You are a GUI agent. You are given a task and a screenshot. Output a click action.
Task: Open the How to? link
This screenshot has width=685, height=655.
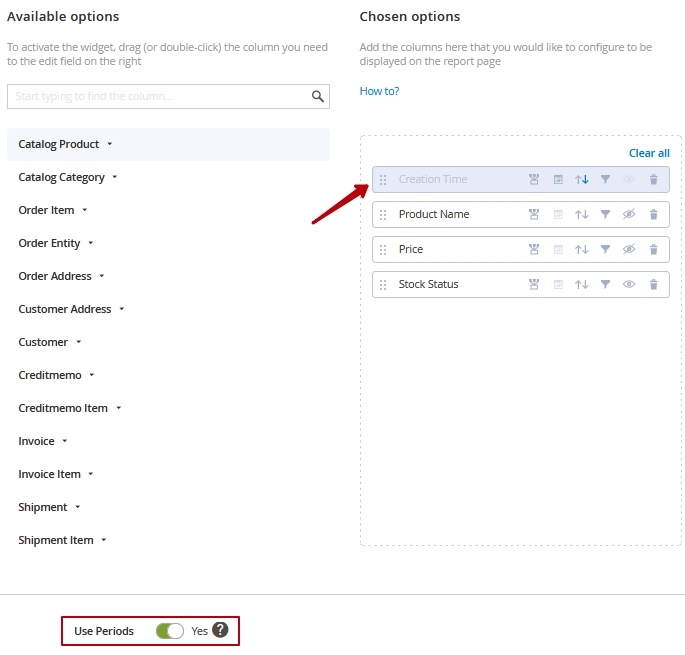click(x=379, y=91)
